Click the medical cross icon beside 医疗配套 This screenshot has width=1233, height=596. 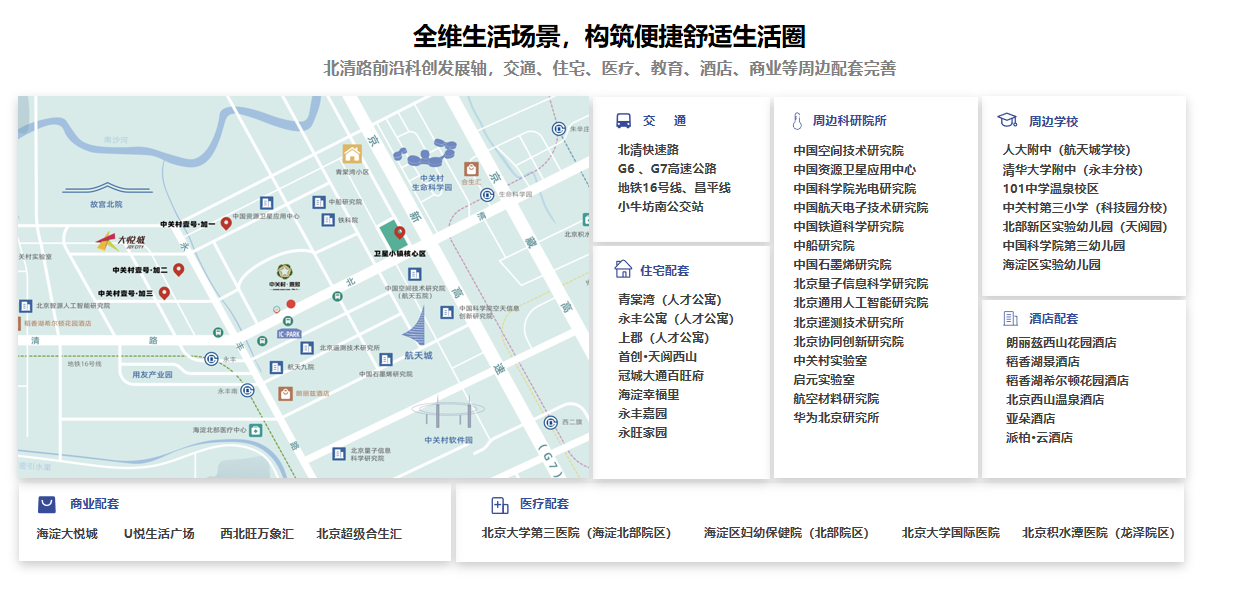tap(500, 505)
